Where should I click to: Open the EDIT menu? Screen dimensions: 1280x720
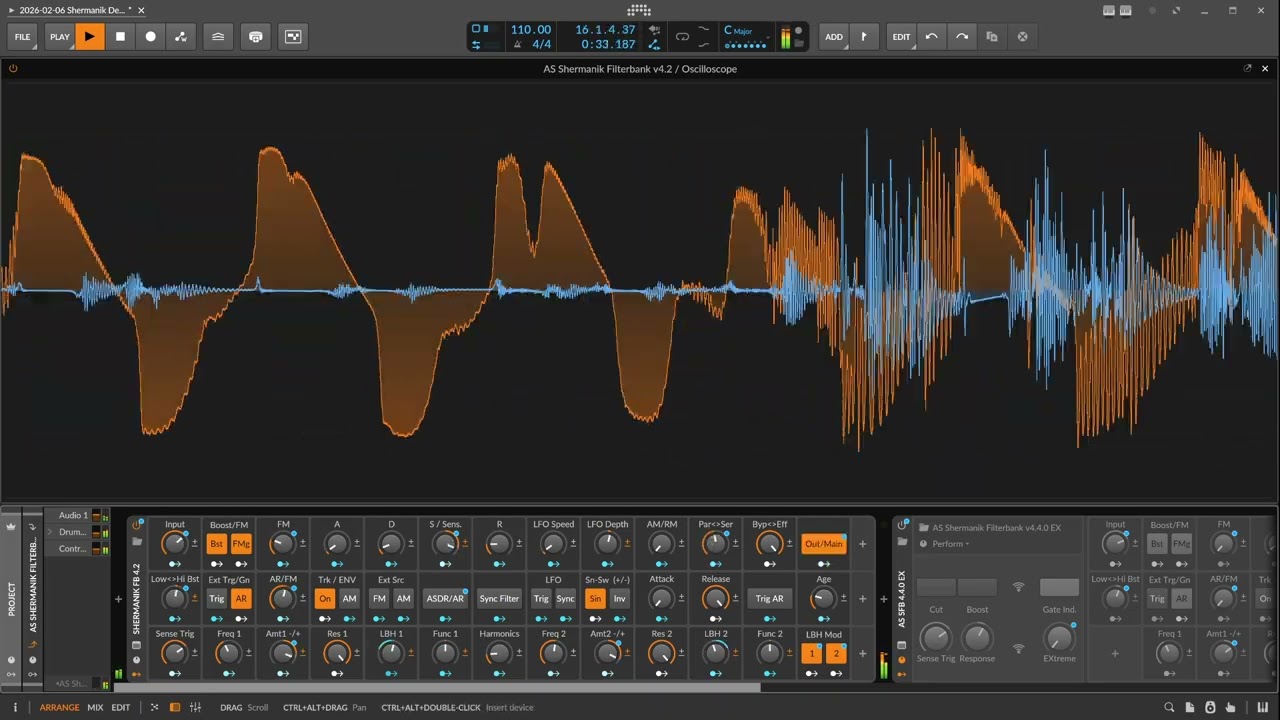902,37
